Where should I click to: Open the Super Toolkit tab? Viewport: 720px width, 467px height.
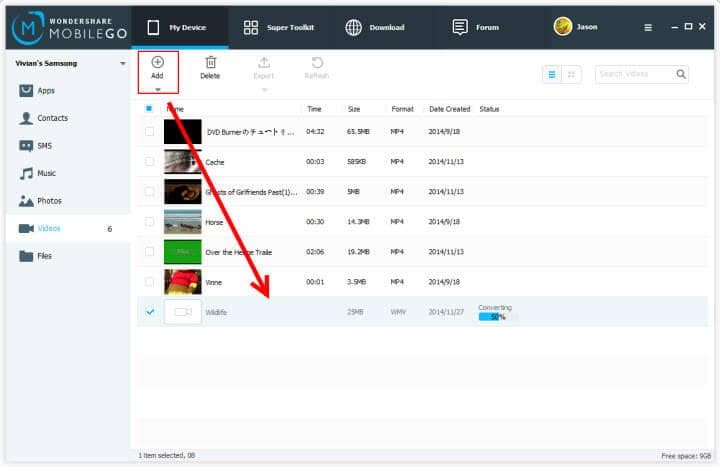(279, 28)
